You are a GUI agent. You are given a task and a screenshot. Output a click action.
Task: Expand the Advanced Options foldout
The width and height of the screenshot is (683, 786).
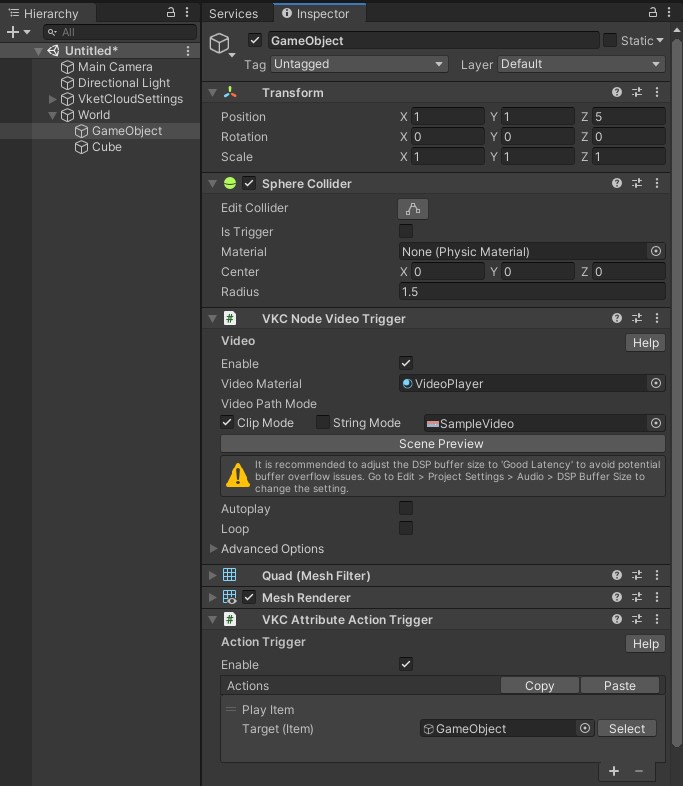214,549
